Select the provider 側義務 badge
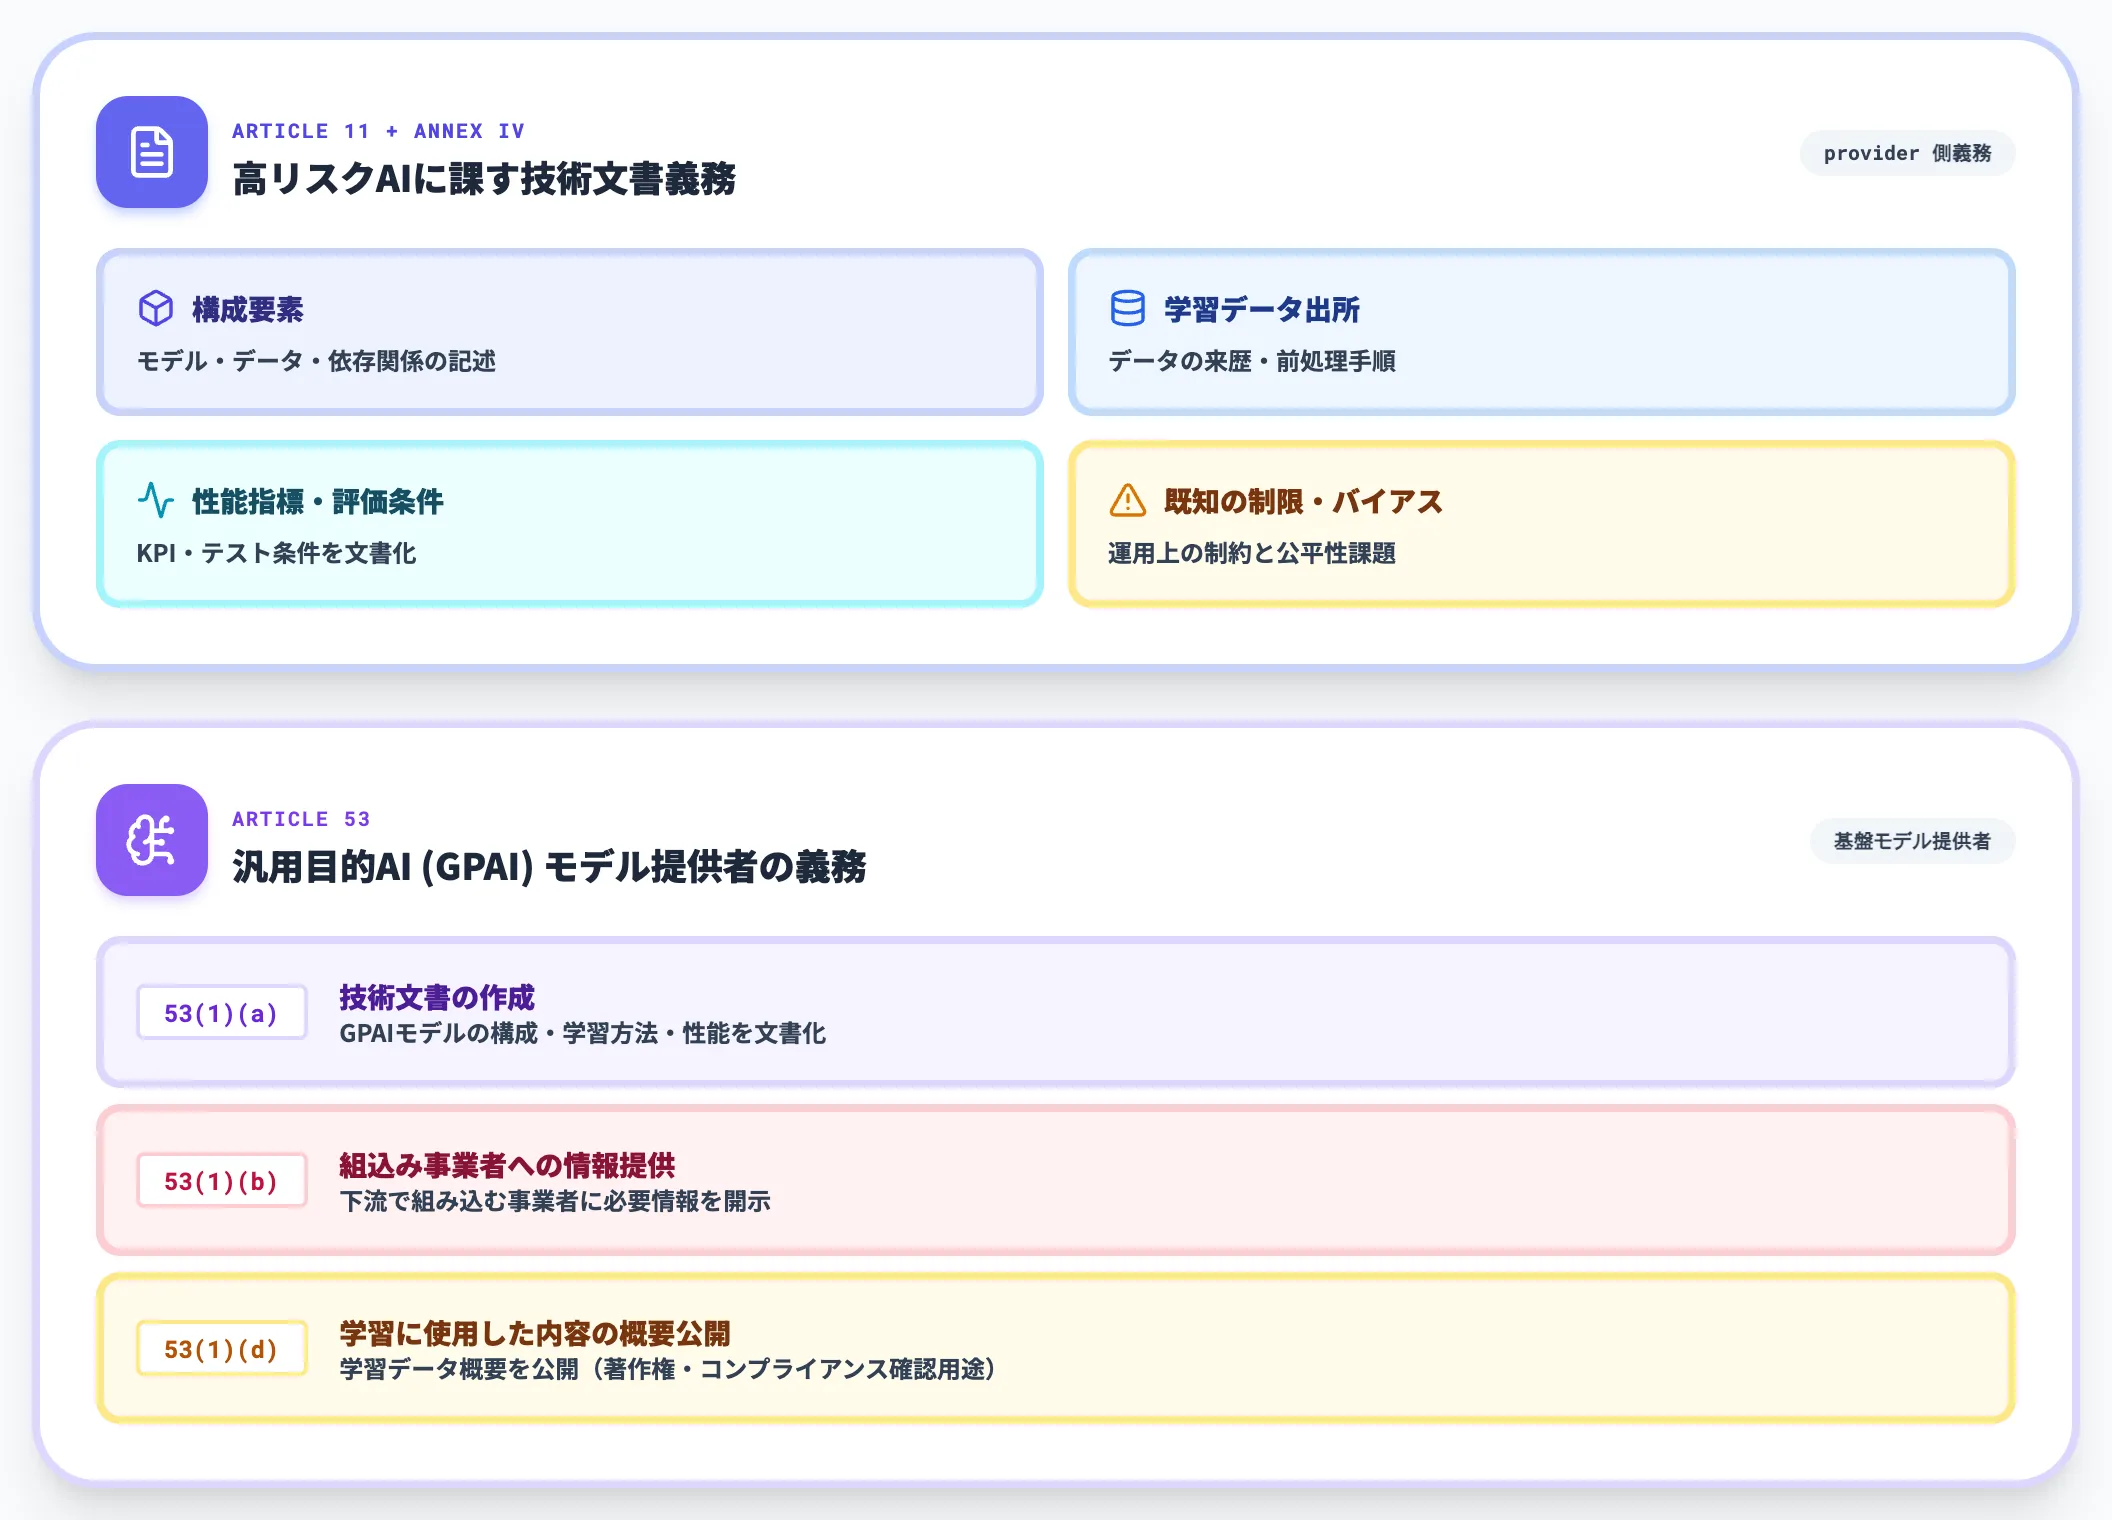This screenshot has width=2112, height=1520. click(x=1907, y=153)
